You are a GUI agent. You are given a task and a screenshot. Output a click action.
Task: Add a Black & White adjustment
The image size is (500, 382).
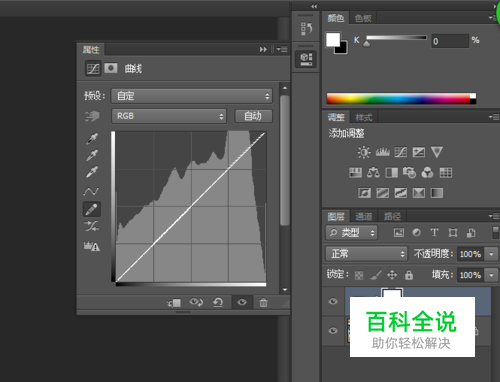click(x=391, y=173)
